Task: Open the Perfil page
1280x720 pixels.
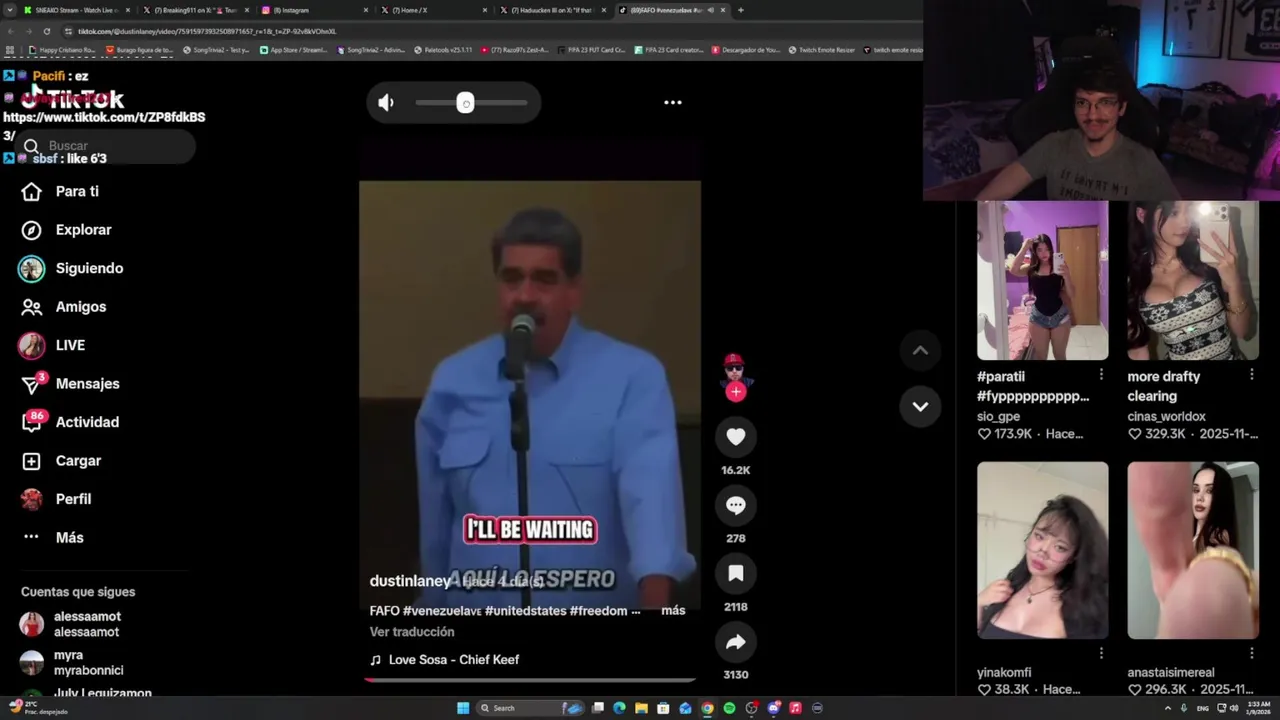Action: click(57, 499)
